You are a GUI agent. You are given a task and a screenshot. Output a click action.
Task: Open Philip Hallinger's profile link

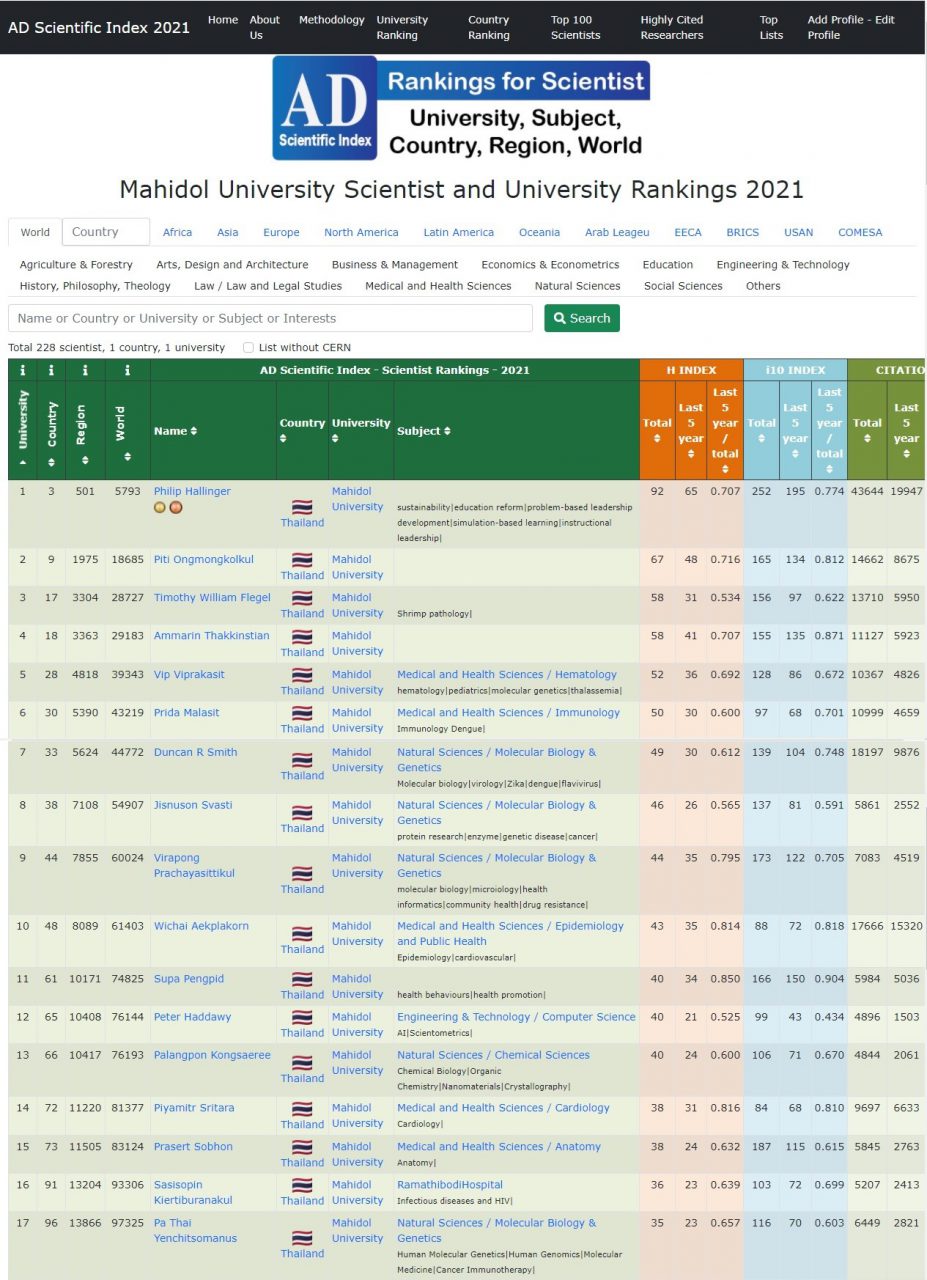coord(192,491)
